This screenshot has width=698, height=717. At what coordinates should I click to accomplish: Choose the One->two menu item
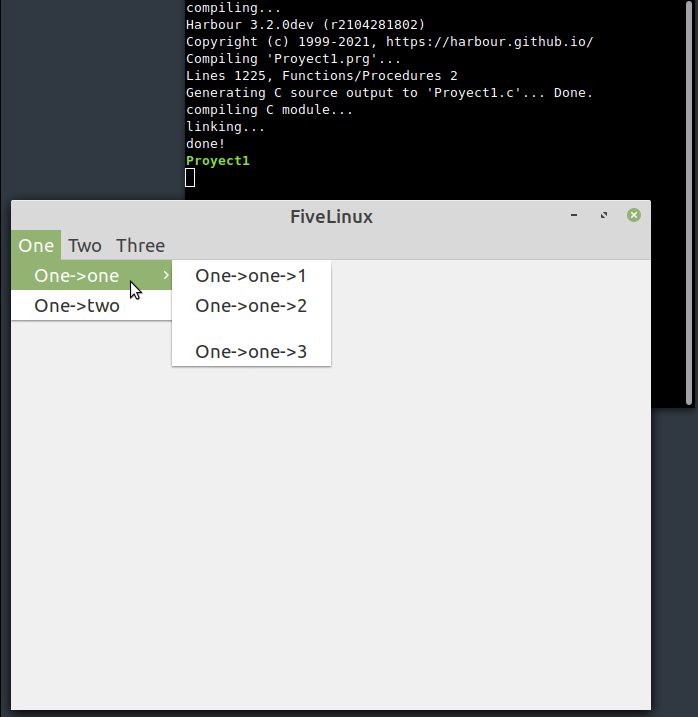point(91,305)
